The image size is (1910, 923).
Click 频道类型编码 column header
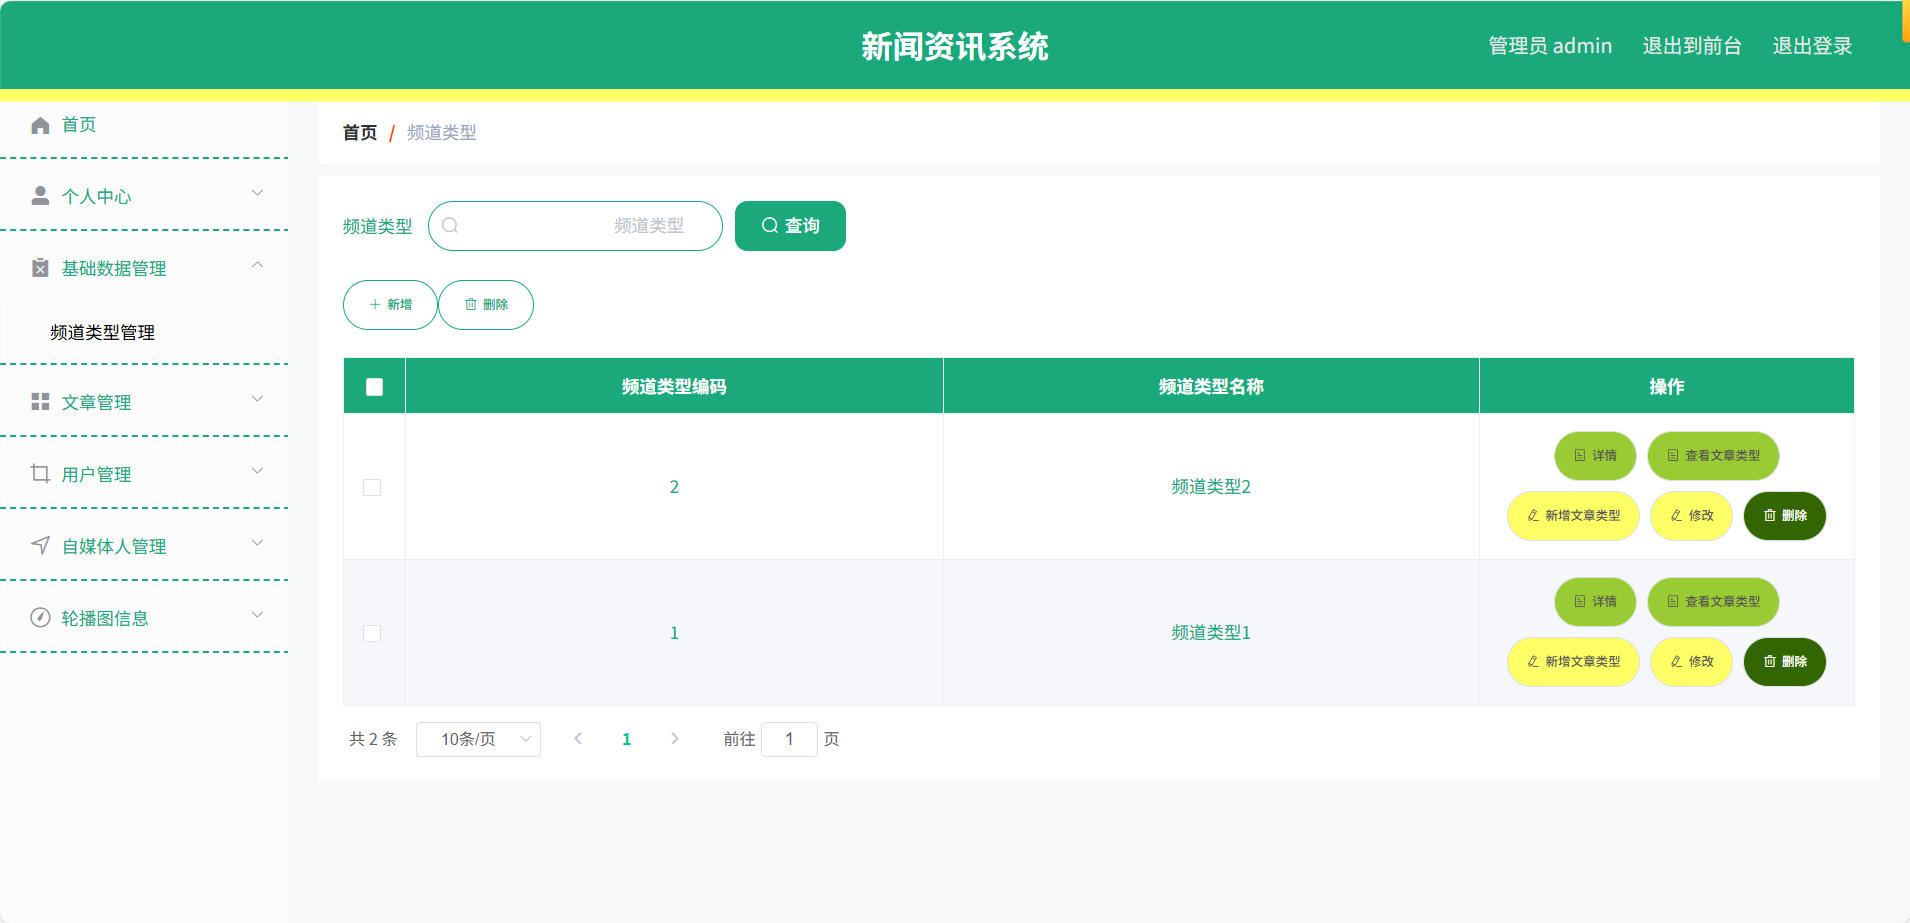[x=674, y=387]
